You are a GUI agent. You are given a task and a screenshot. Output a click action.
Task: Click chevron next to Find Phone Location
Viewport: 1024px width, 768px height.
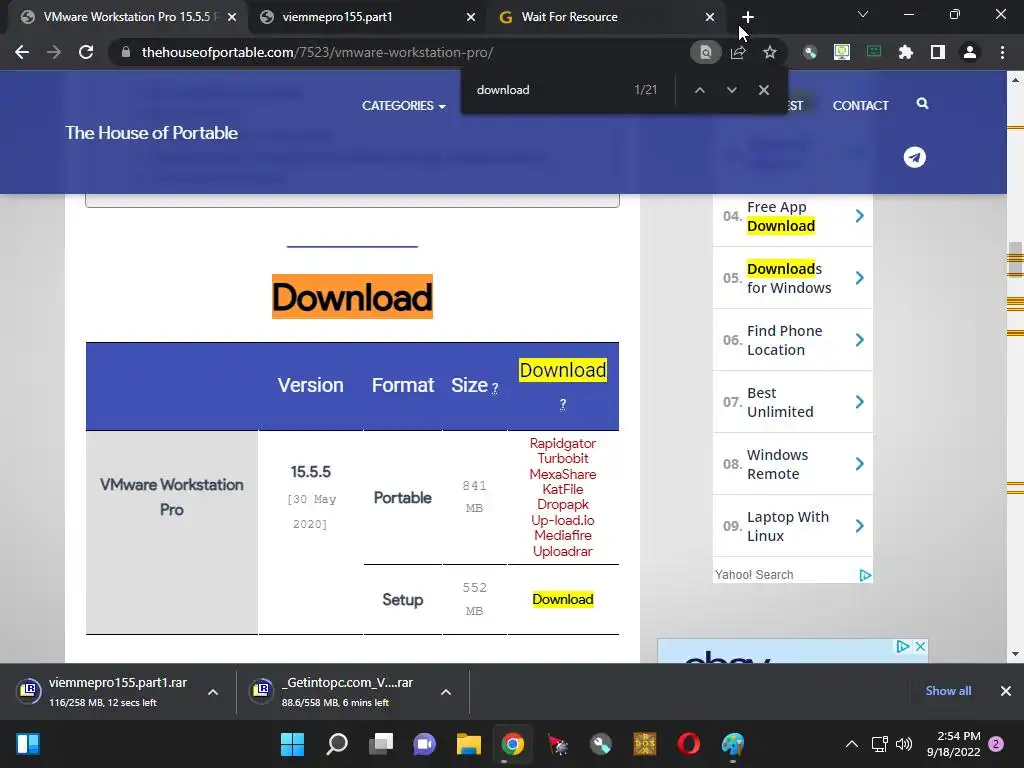pyautogui.click(x=859, y=340)
